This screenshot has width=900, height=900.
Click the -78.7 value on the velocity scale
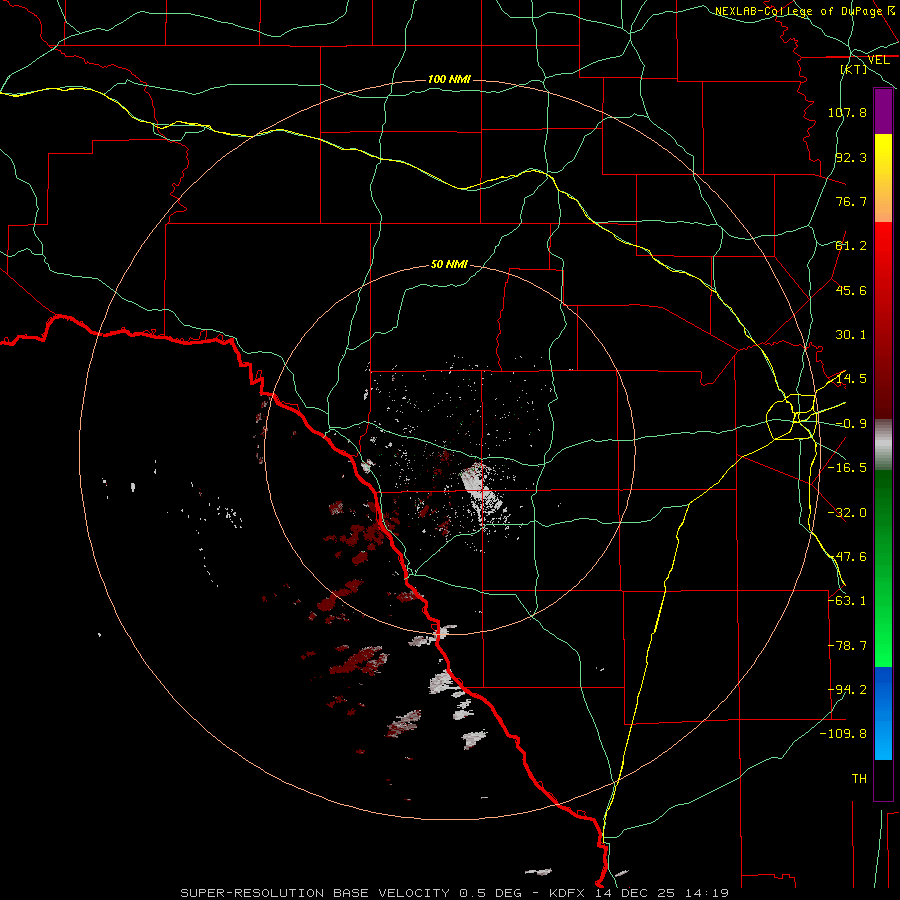pyautogui.click(x=847, y=646)
